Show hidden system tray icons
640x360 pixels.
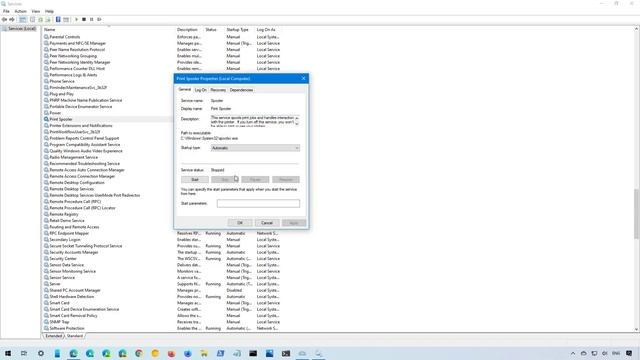573,353
